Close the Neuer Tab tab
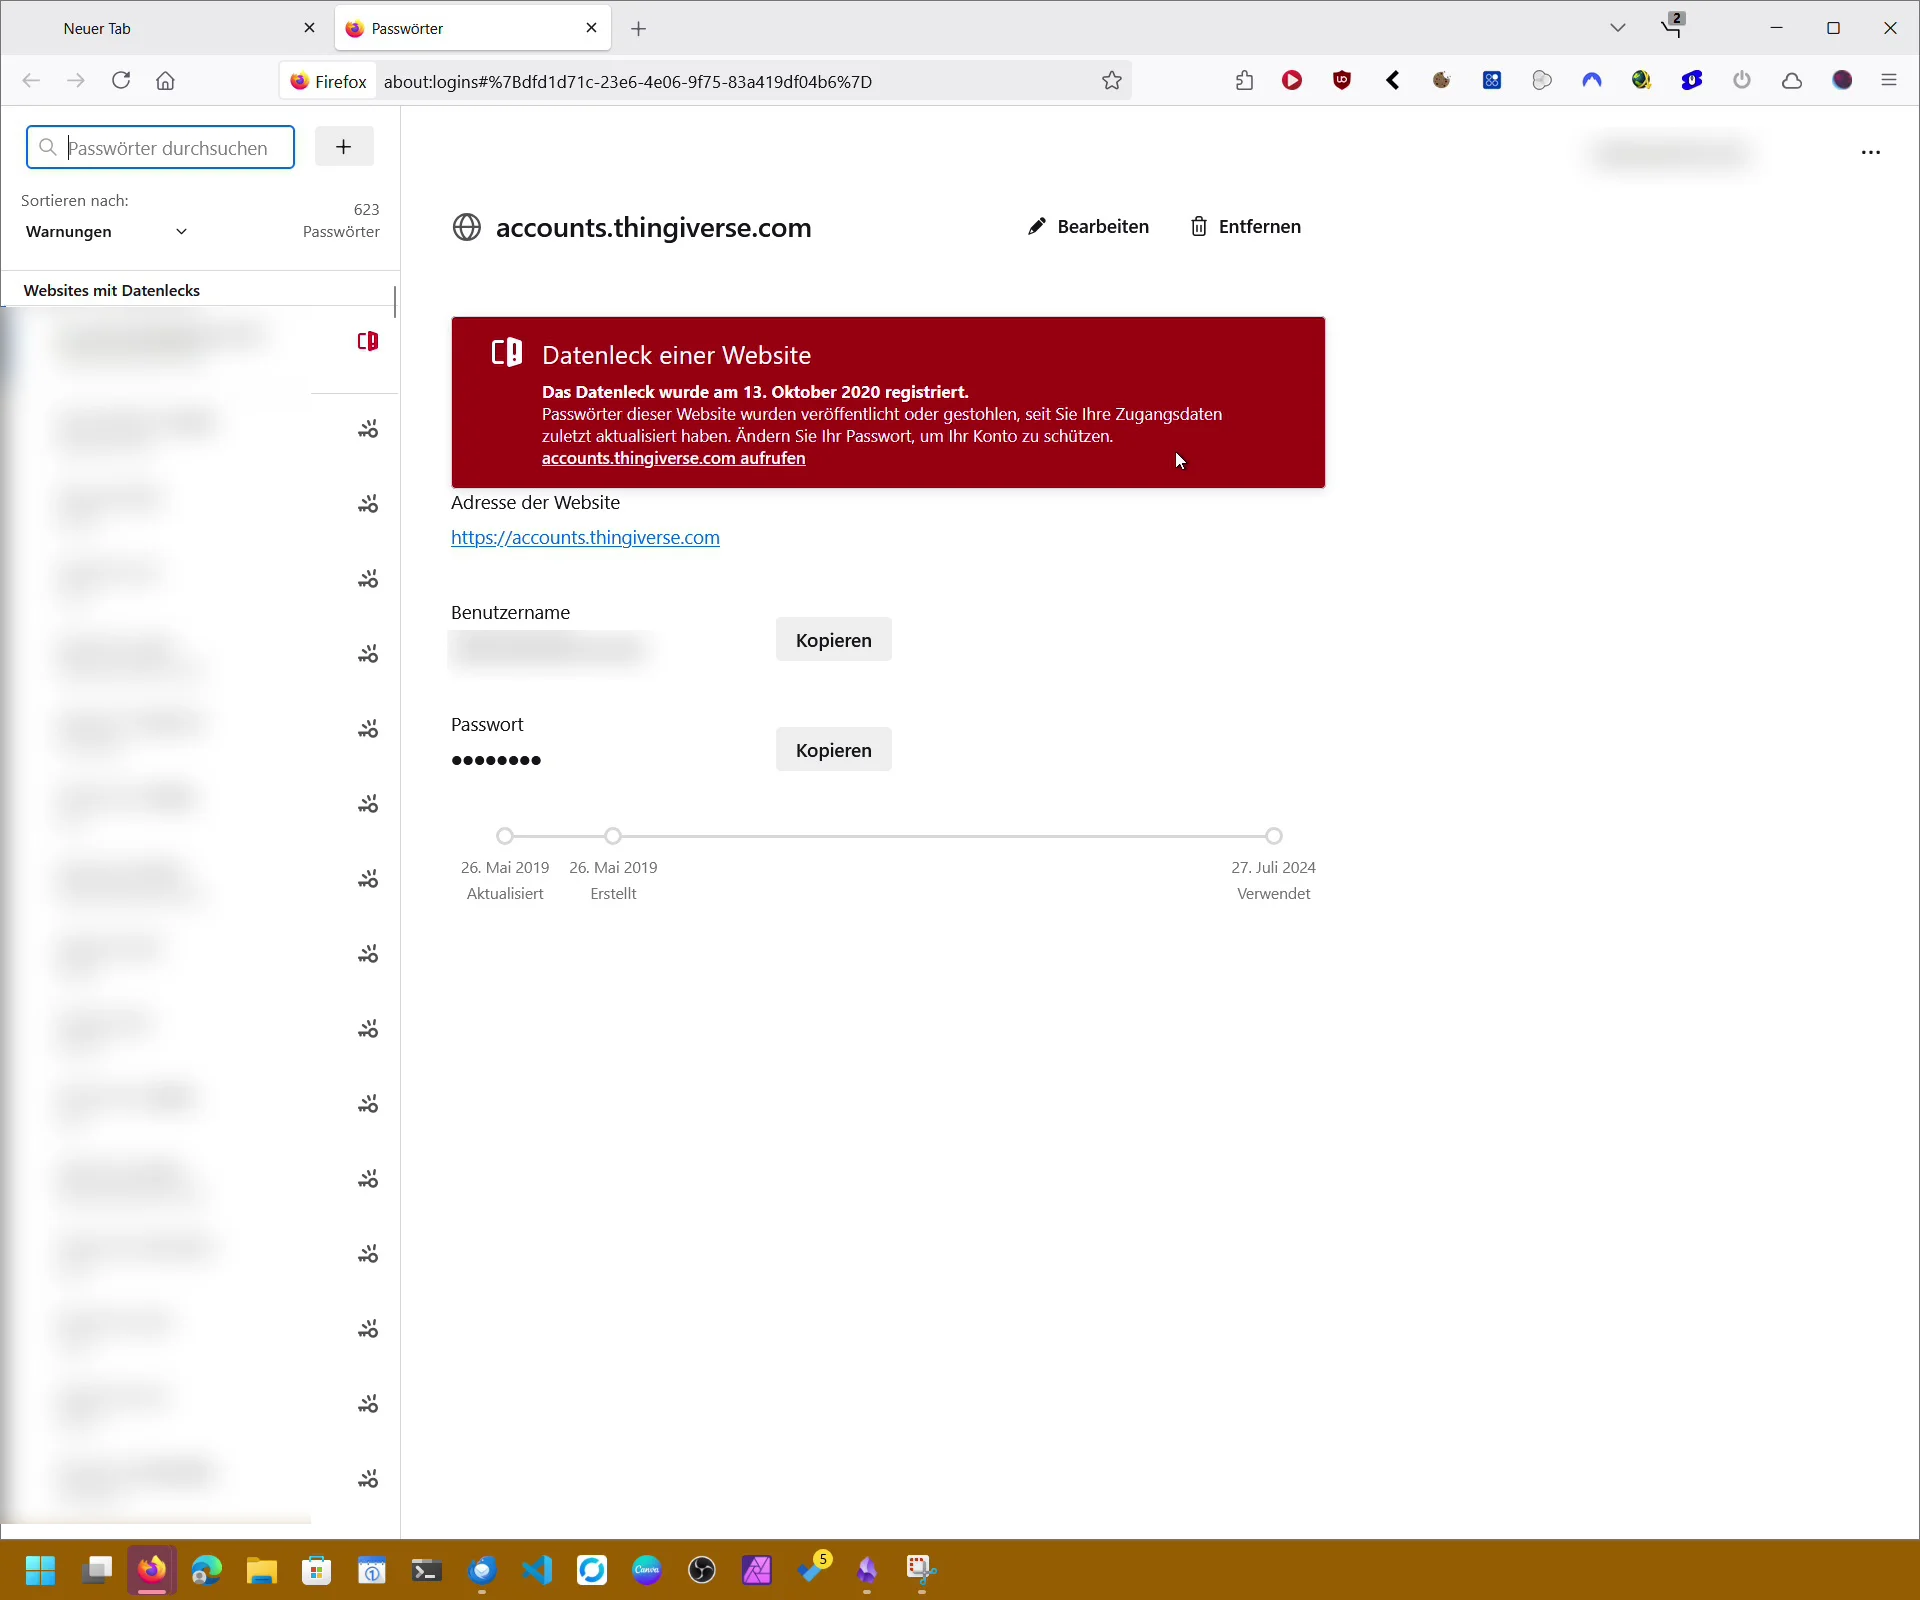The width and height of the screenshot is (1920, 1600). [x=309, y=29]
